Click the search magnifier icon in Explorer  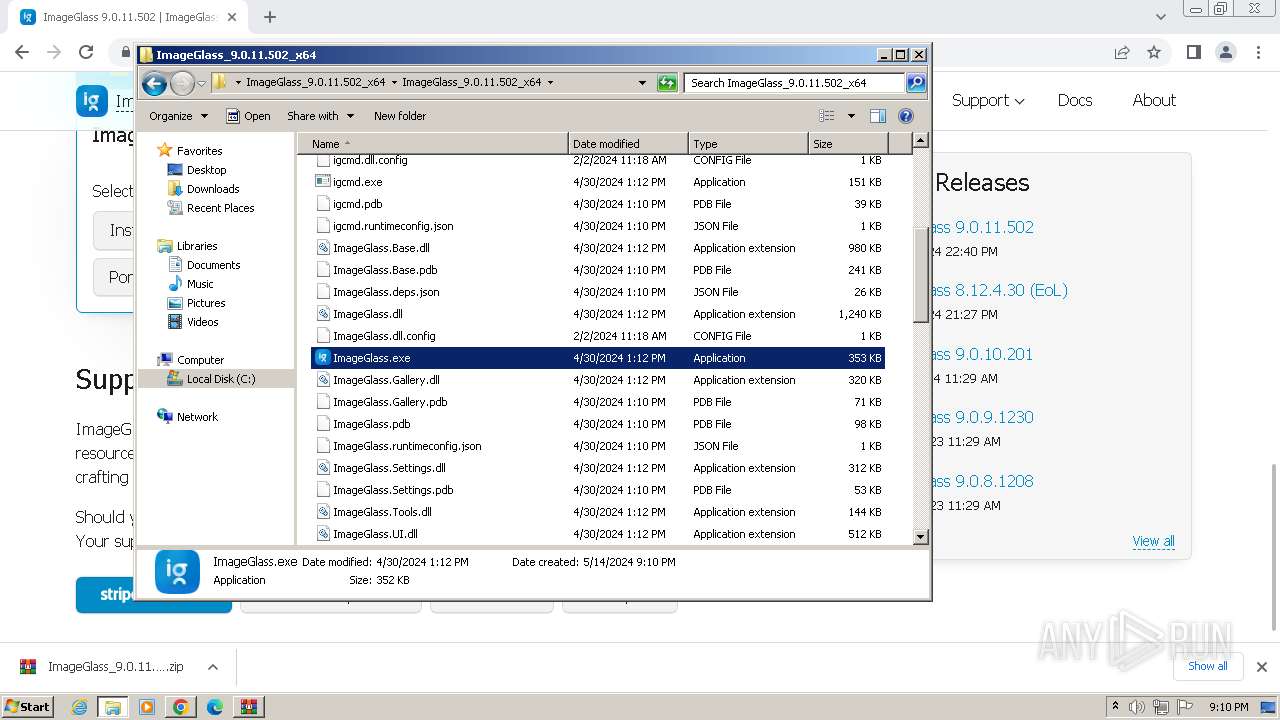tap(916, 83)
